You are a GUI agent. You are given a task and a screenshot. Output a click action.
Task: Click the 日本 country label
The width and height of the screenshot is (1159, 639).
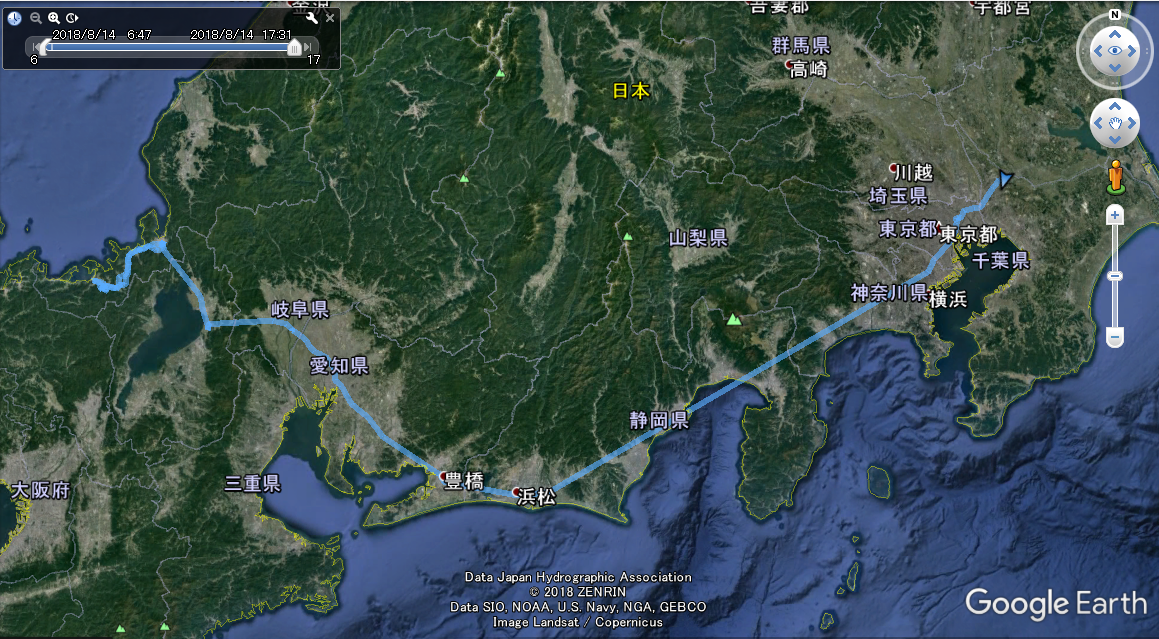(631, 91)
